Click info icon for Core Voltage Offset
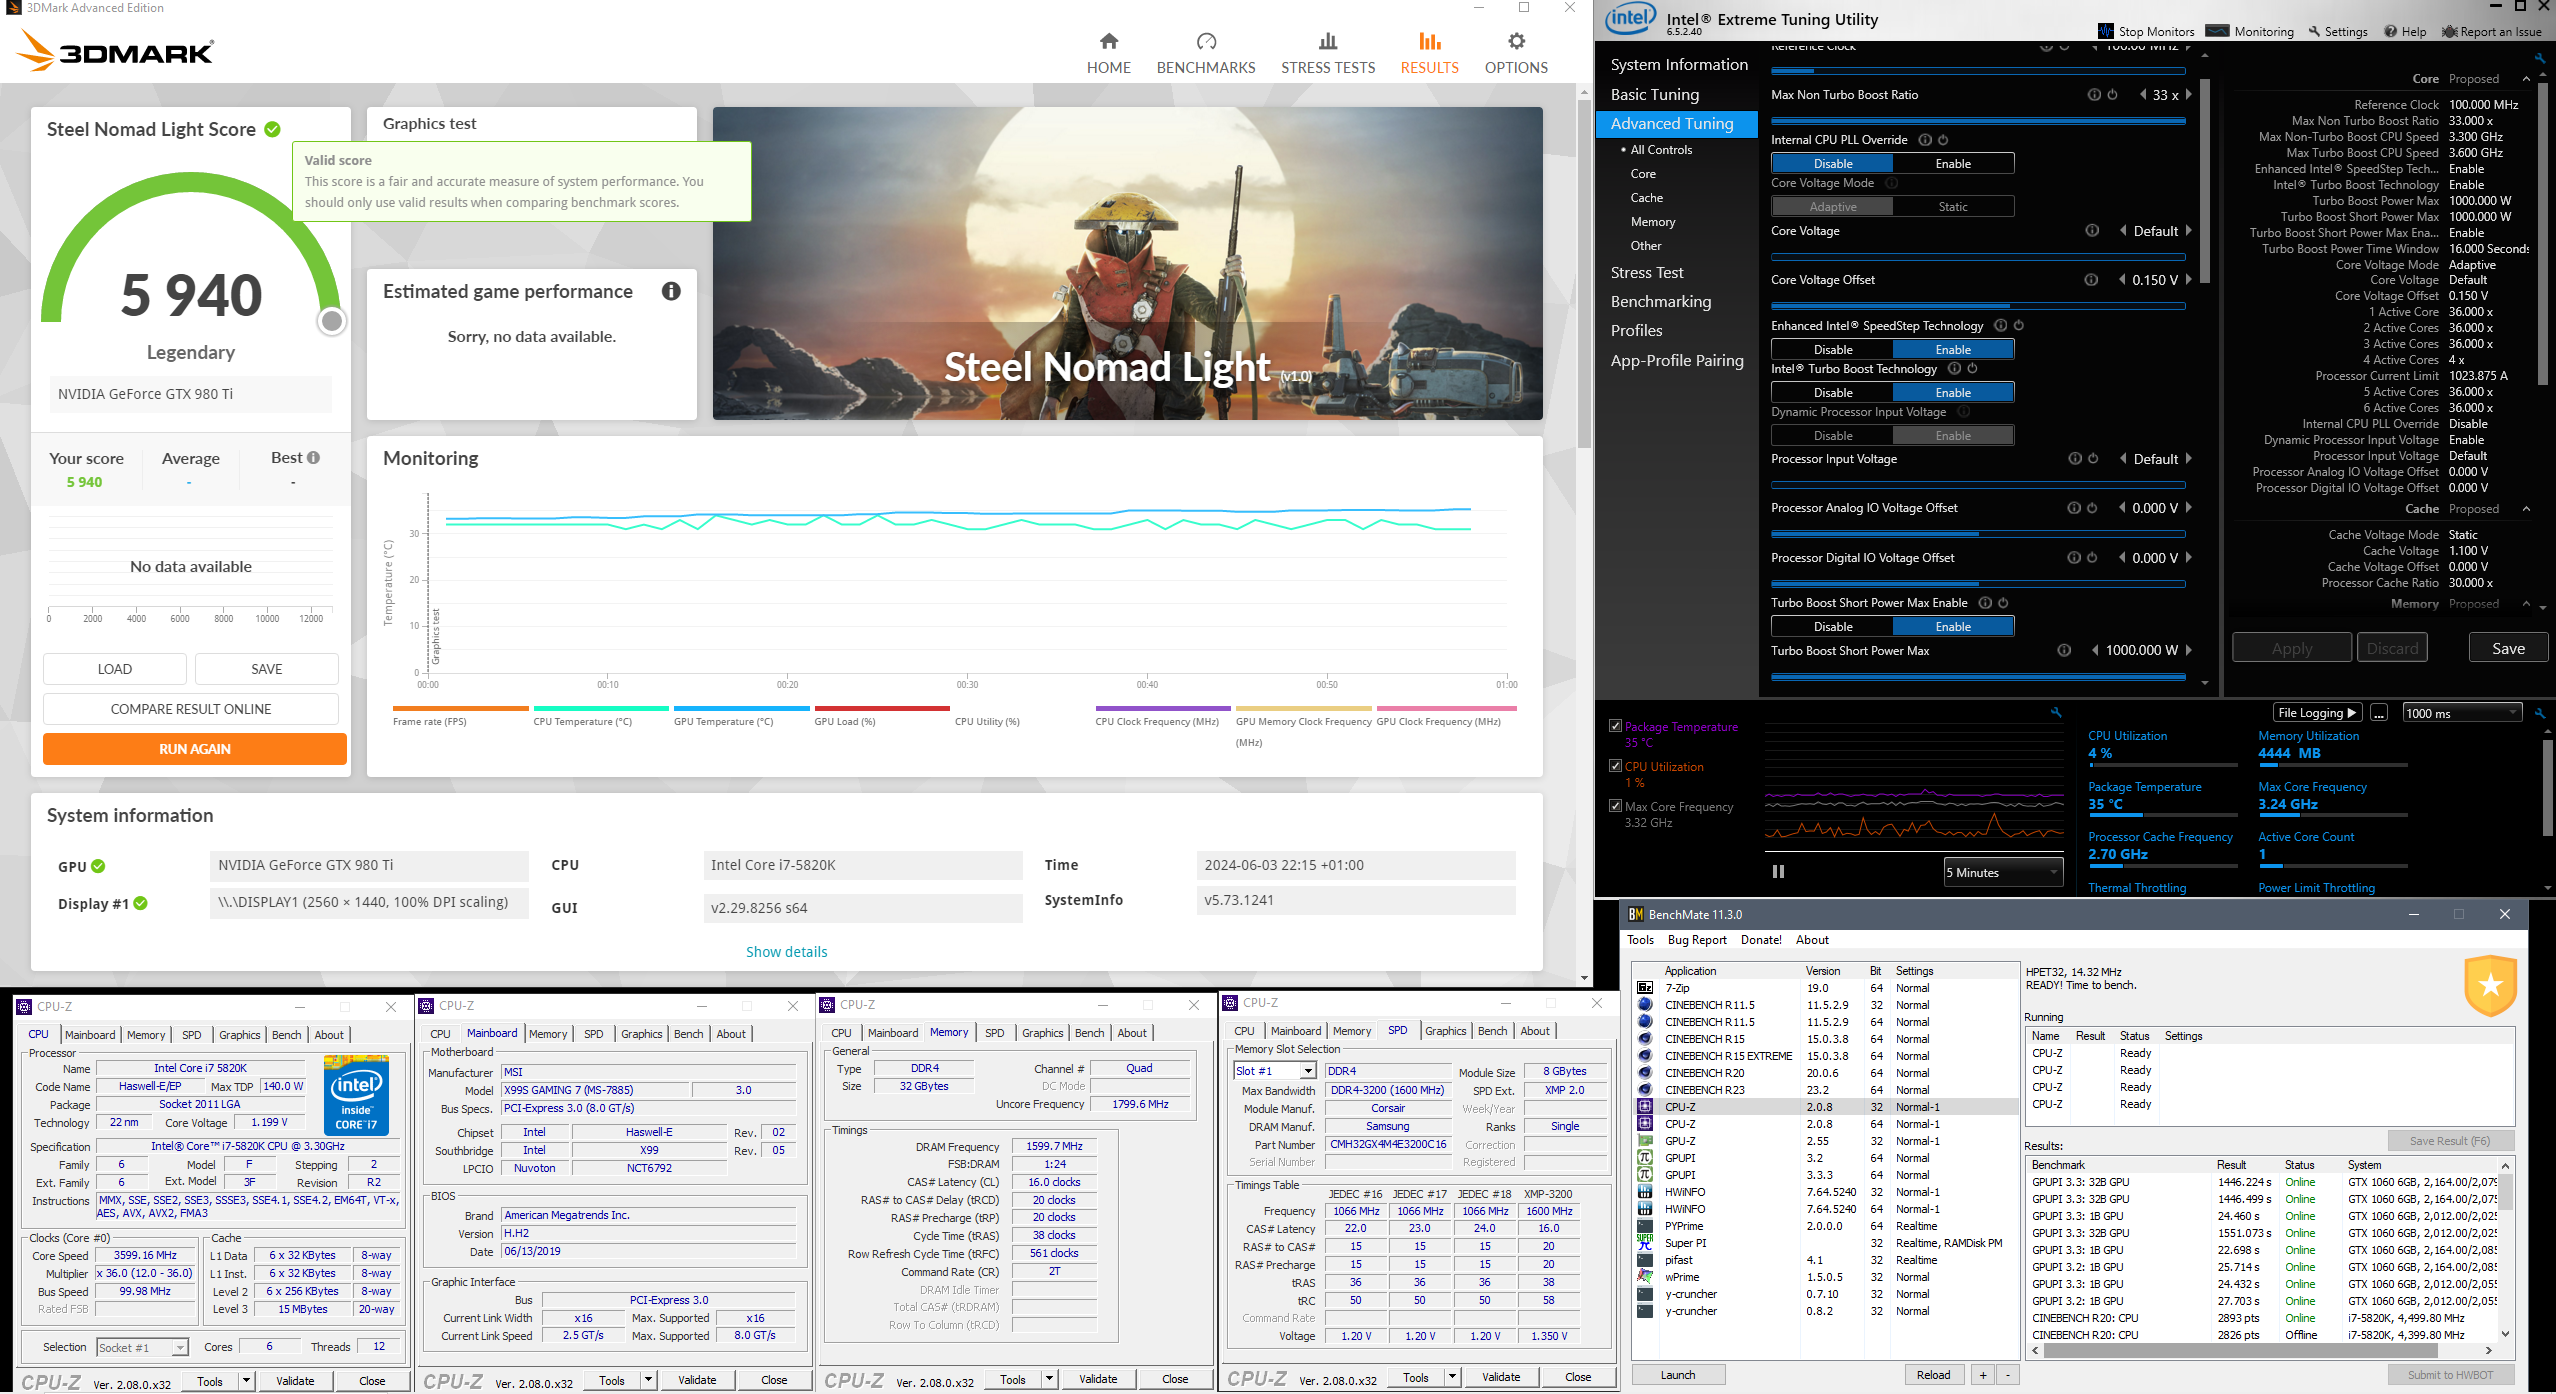Screen dimensions: 2556x1394 pos(2091,280)
